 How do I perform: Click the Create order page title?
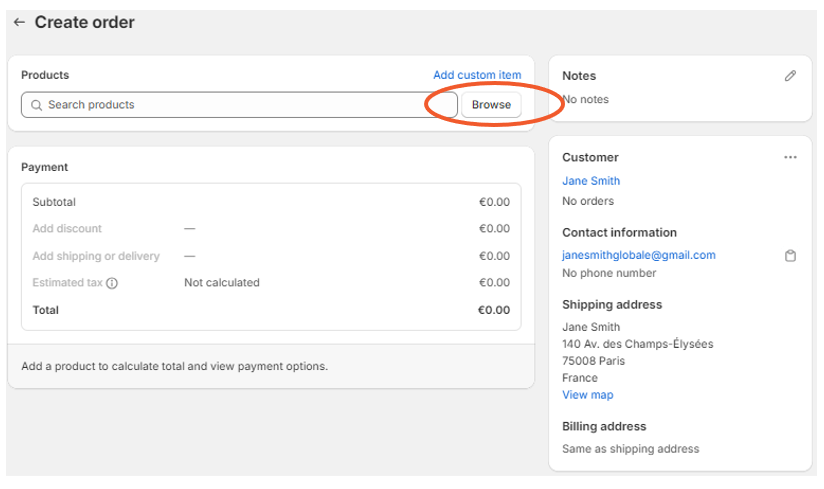pyautogui.click(x=84, y=22)
